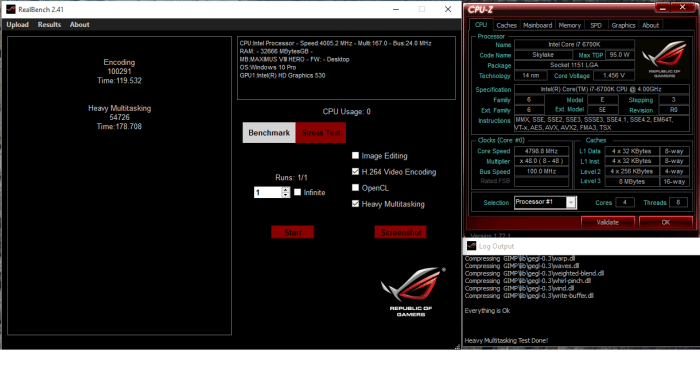The height and width of the screenshot is (372, 700).
Task: Click the Log Output window icon
Action: 471,246
